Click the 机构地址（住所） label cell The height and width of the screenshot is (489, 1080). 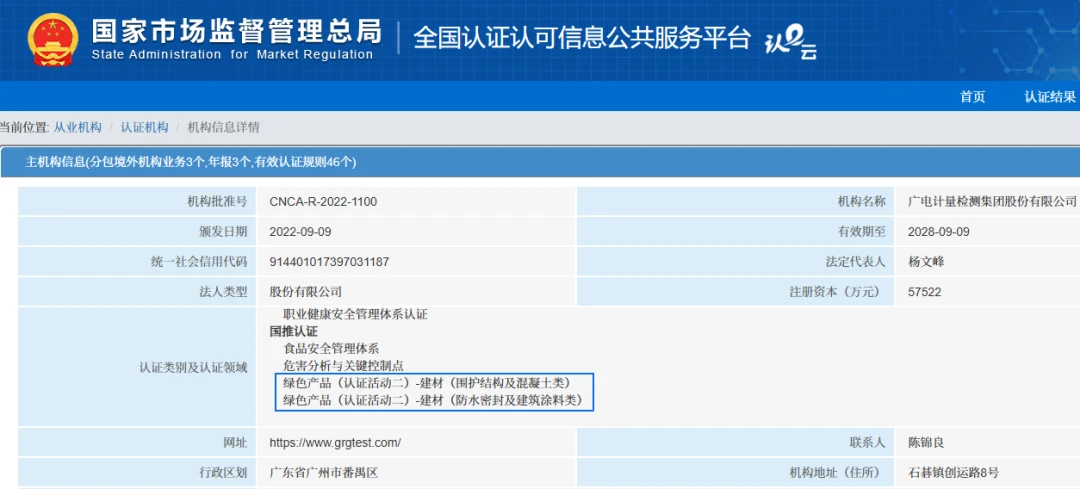click(x=738, y=473)
